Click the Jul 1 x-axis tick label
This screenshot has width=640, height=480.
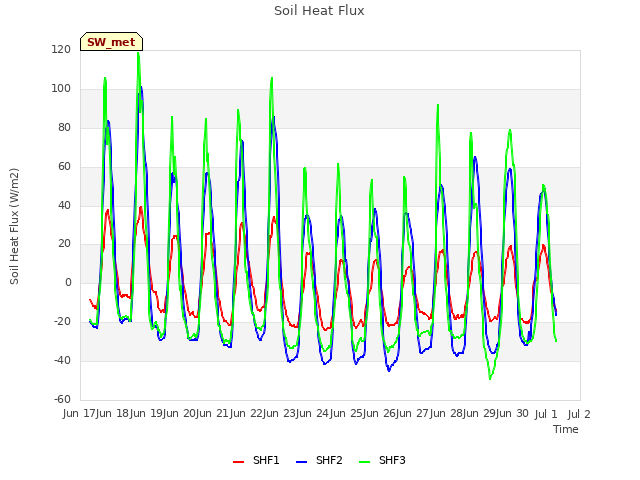coord(546,414)
